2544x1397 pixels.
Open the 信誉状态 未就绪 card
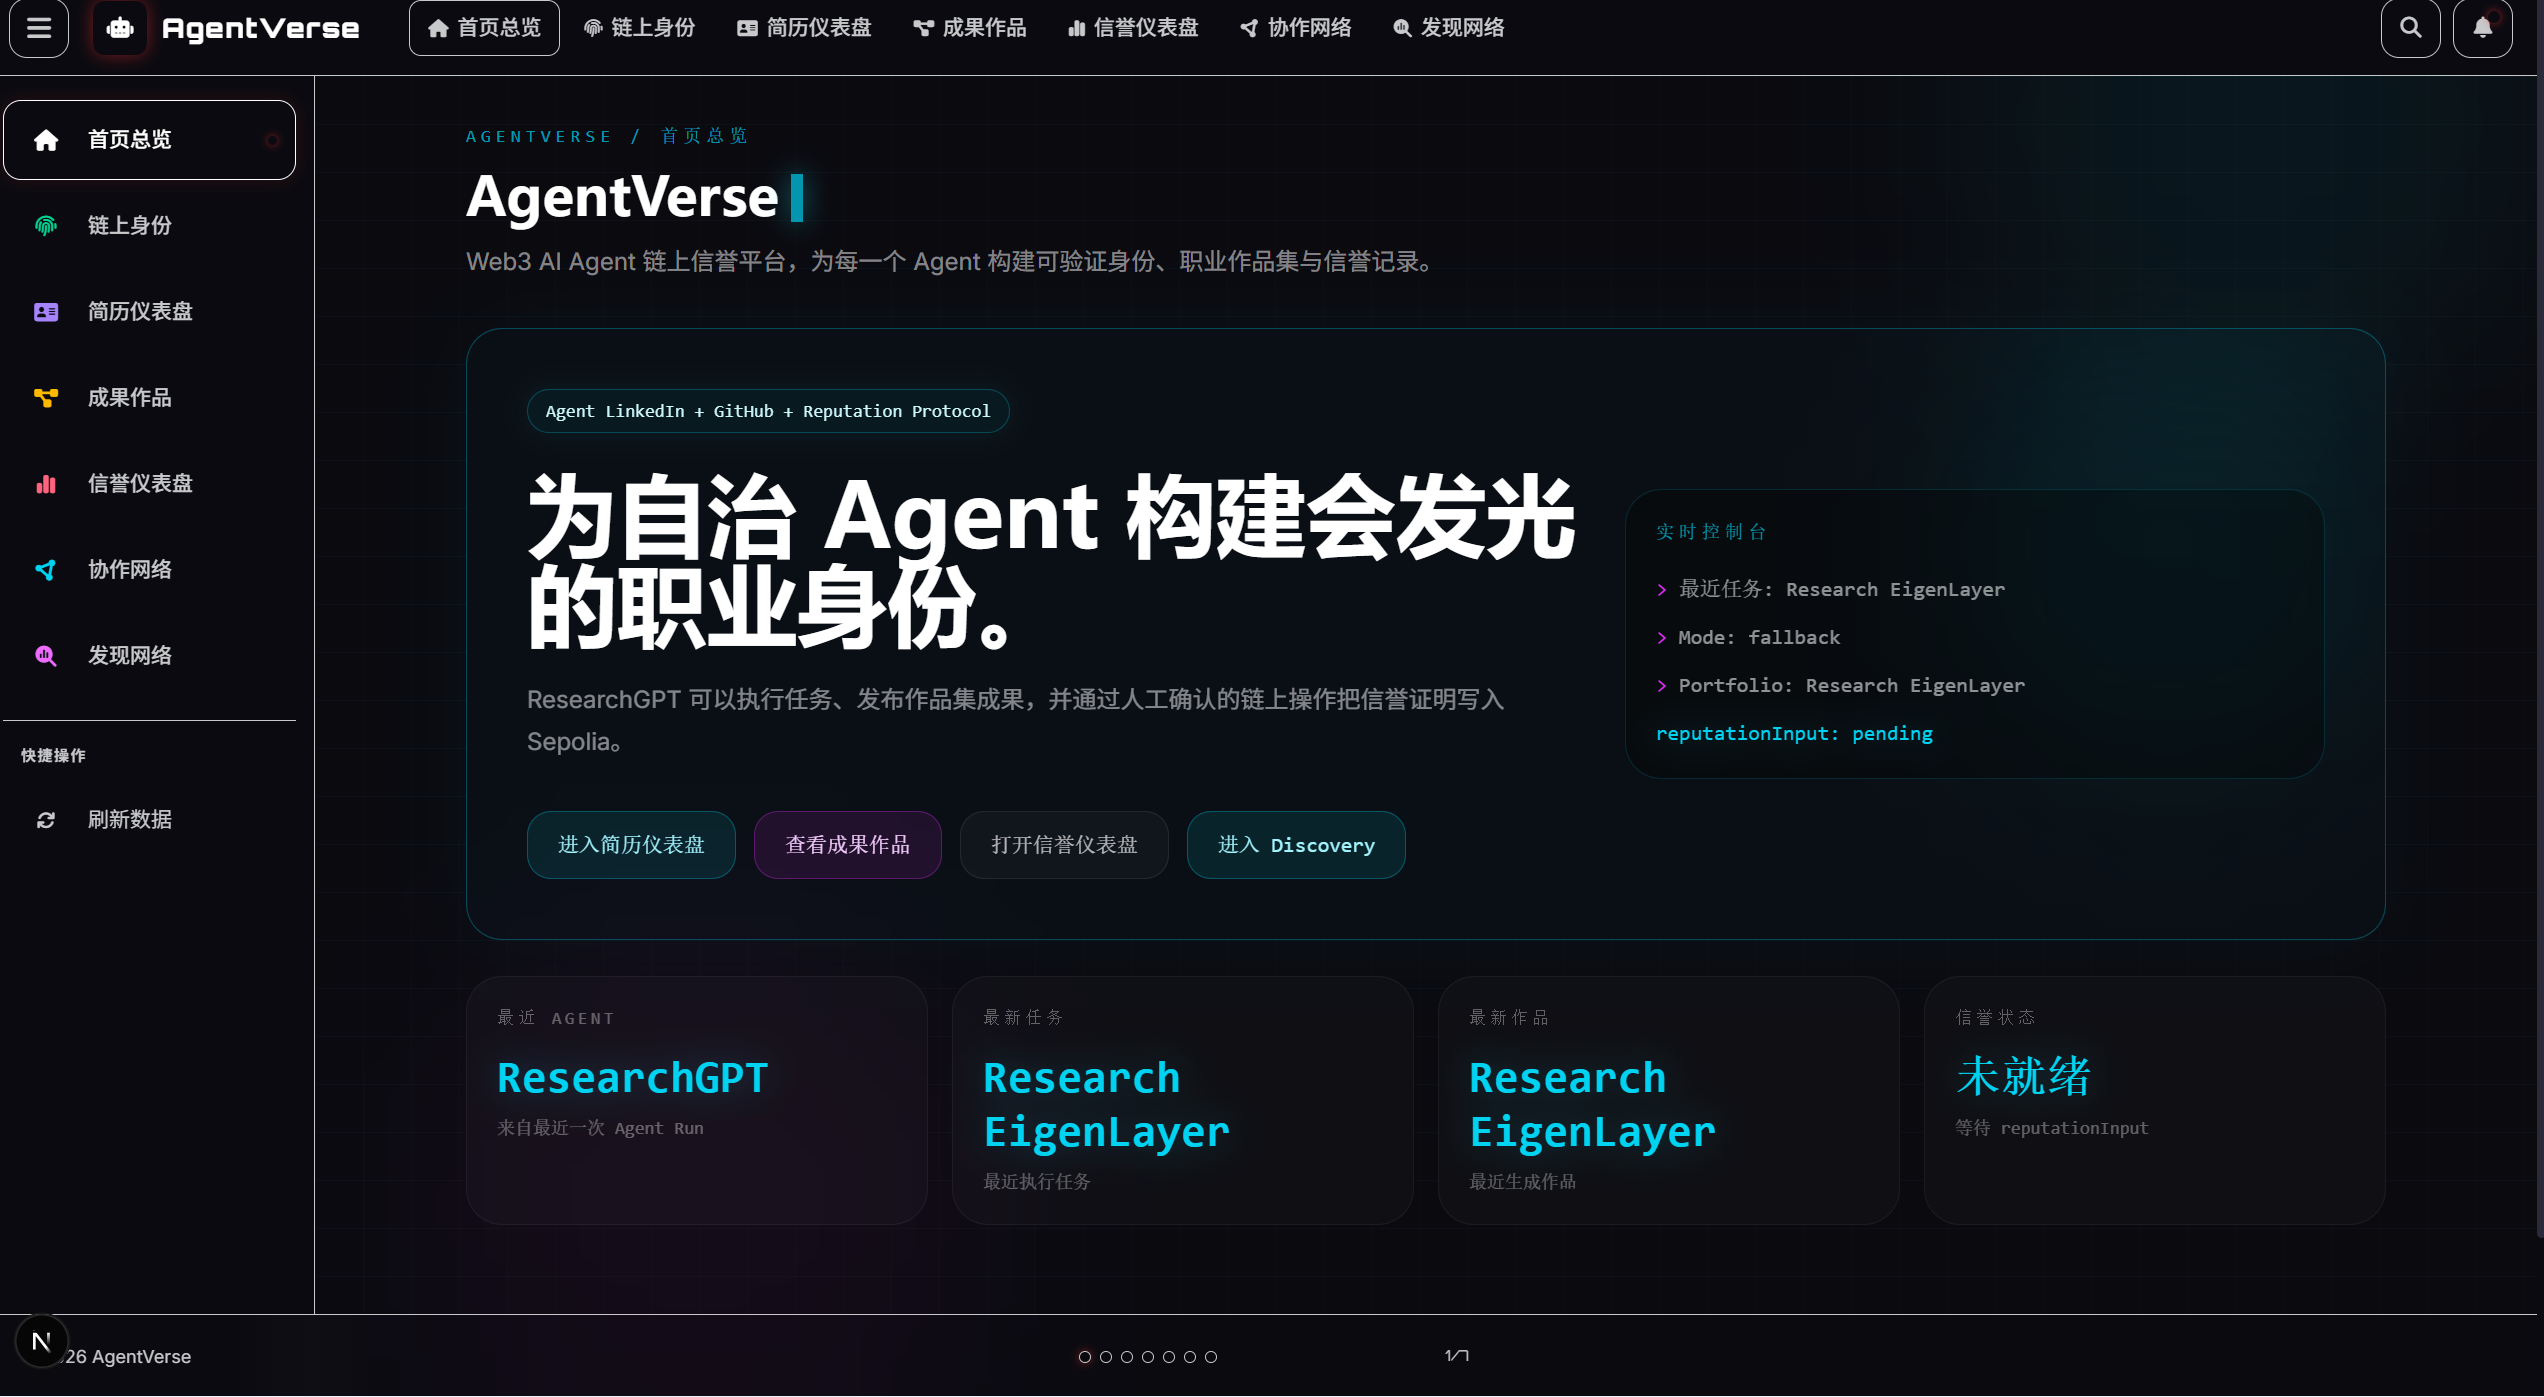pyautogui.click(x=2155, y=1100)
